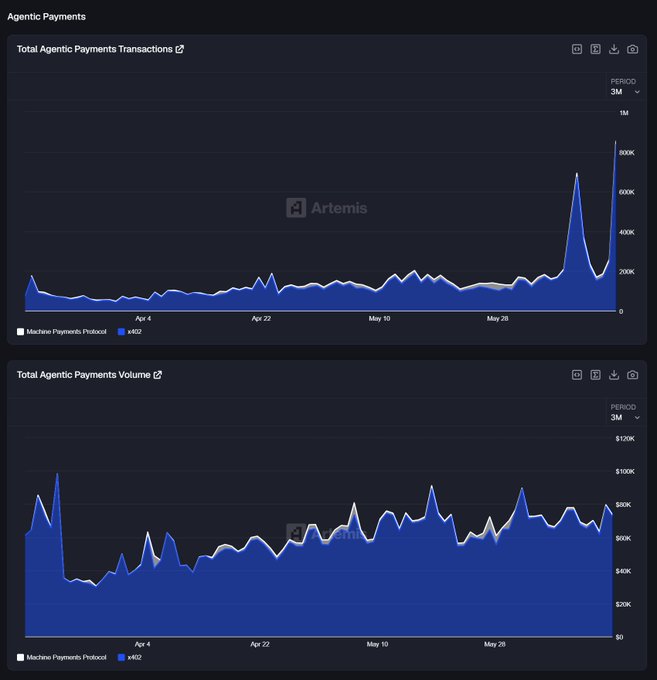Image resolution: width=657 pixels, height=680 pixels.
Task: Click the $100K axis label on Volume chart
Action: [x=625, y=472]
